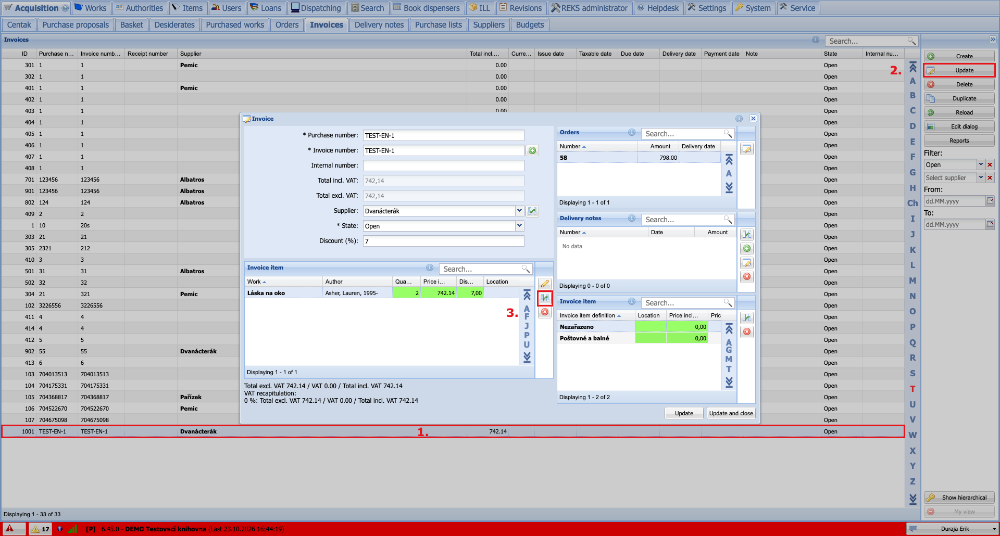
Task: Open the Acquisition module tab
Action: (x=36, y=8)
